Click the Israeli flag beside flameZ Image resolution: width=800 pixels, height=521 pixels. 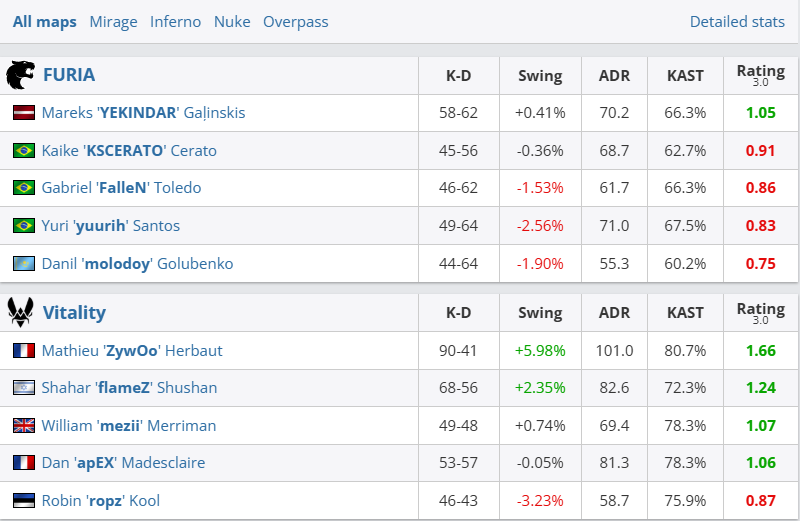click(24, 388)
